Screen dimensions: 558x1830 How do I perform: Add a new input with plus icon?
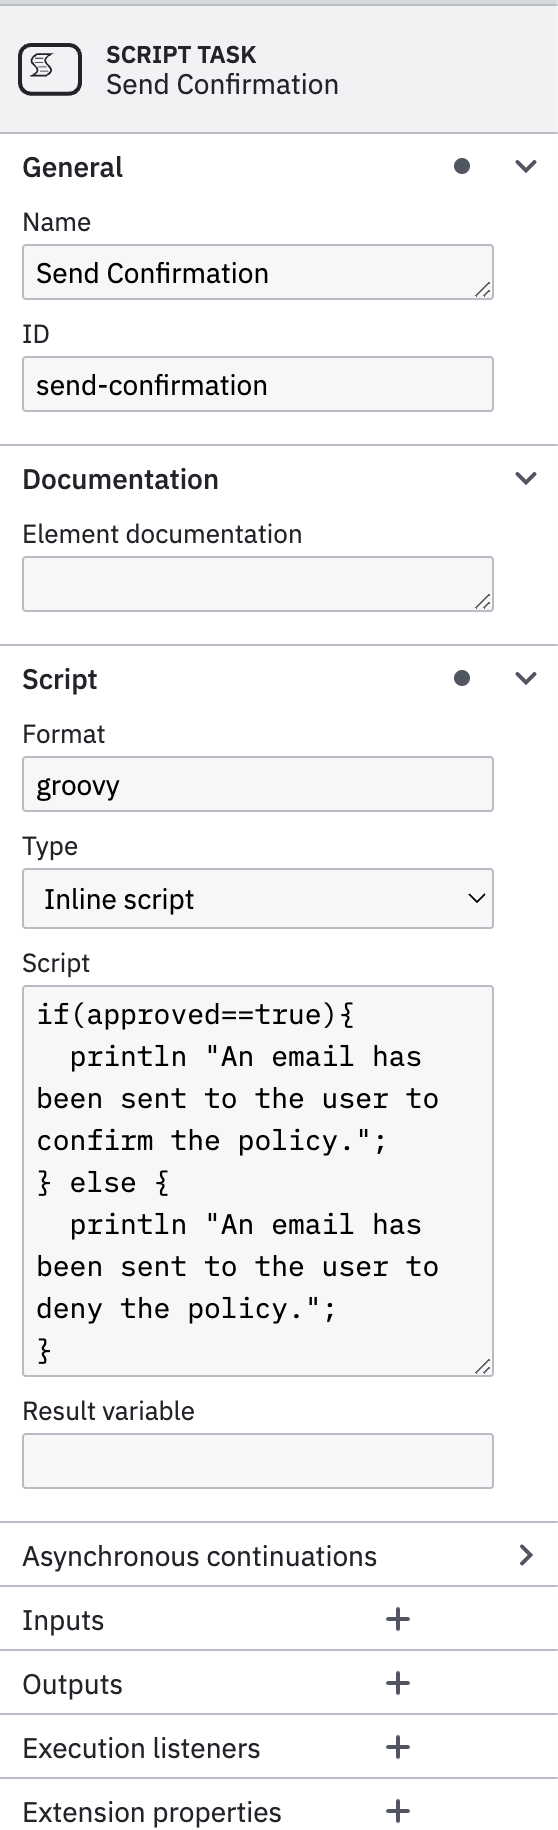coord(398,1619)
